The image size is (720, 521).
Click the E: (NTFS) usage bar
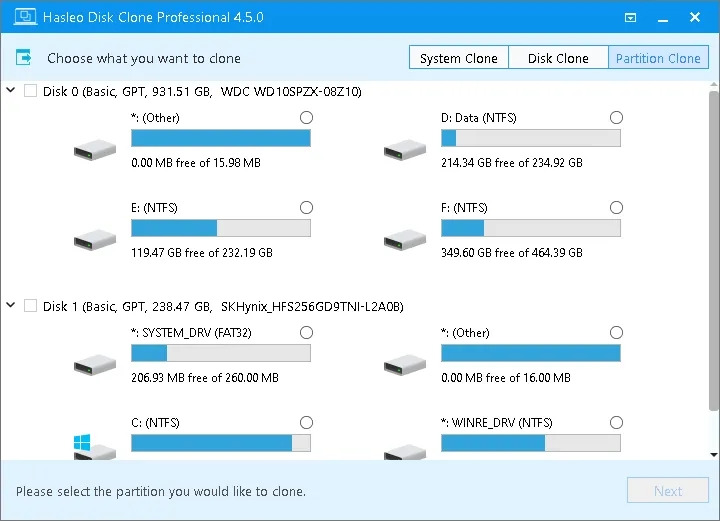[221, 228]
